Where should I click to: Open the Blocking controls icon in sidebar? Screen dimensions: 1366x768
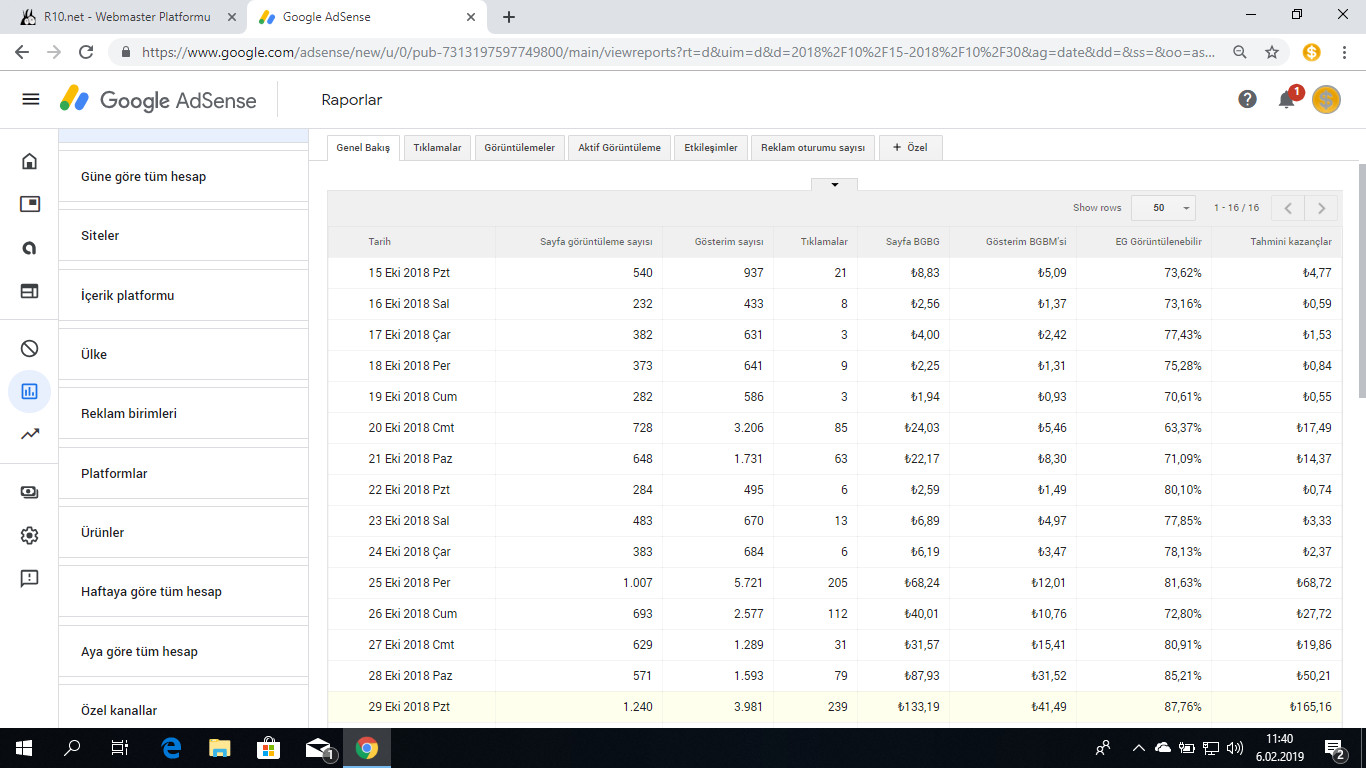pos(30,348)
